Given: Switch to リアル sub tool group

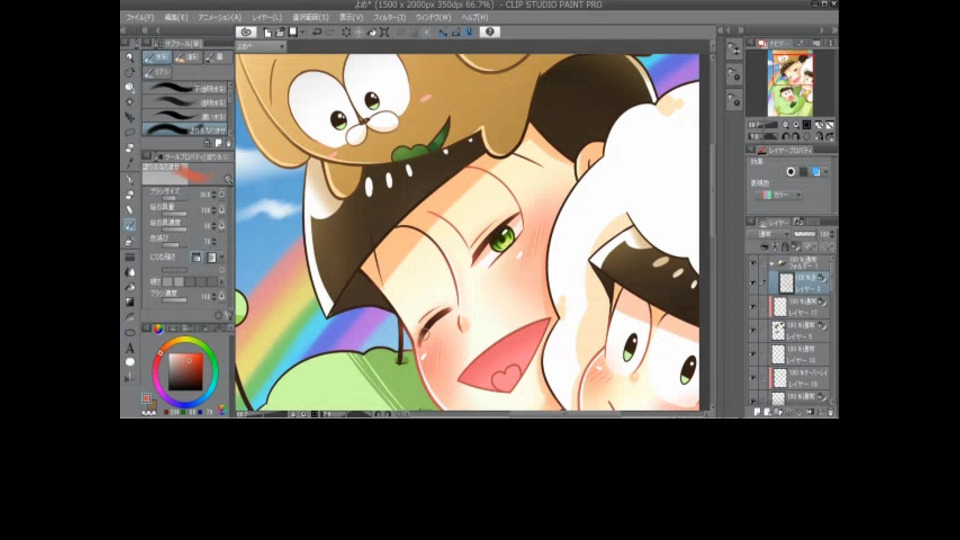Looking at the screenshot, I should pyautogui.click(x=157, y=72).
